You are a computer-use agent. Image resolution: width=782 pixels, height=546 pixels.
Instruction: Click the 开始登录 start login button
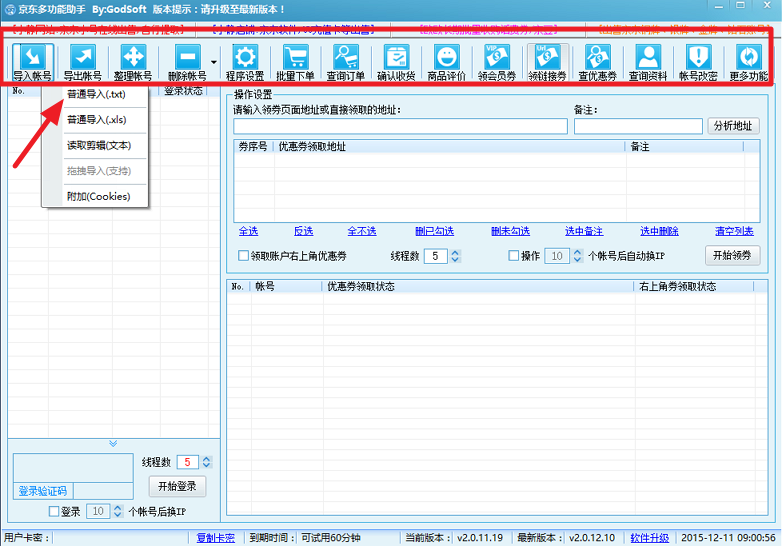[x=177, y=486]
